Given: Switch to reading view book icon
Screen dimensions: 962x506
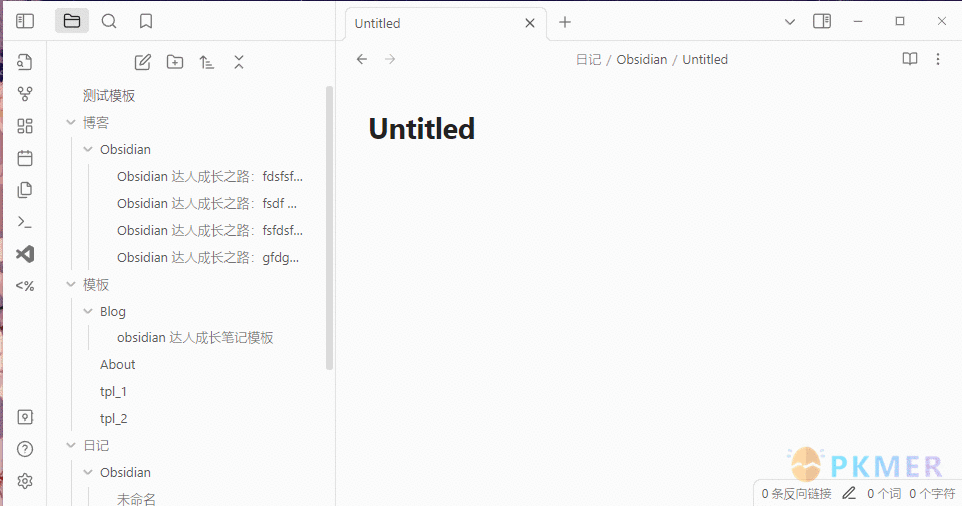Looking at the screenshot, I should (910, 59).
